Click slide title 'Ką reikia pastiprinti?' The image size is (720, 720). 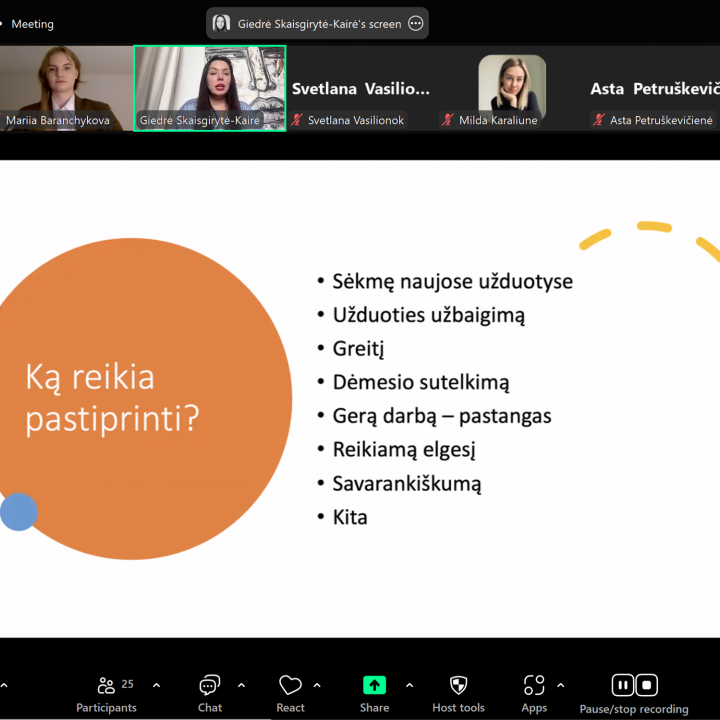(x=112, y=398)
